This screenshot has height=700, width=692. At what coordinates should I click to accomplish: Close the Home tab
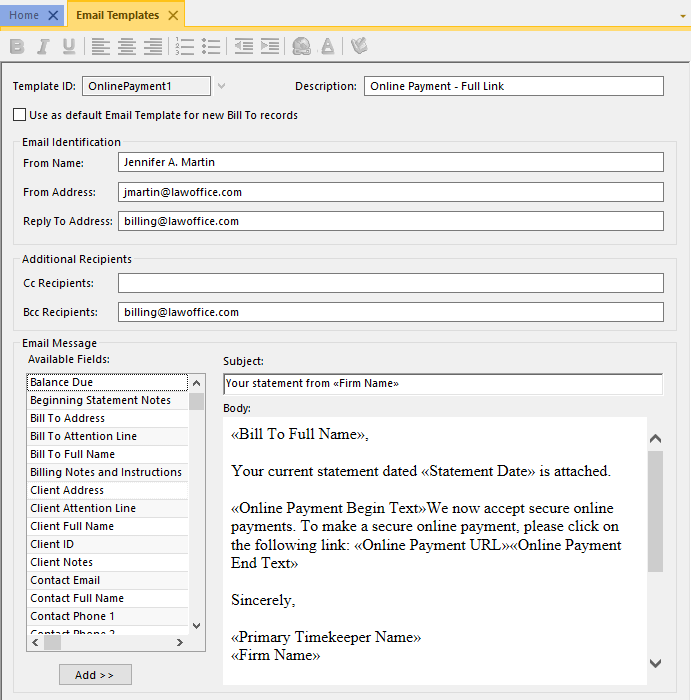pyautogui.click(x=53, y=16)
